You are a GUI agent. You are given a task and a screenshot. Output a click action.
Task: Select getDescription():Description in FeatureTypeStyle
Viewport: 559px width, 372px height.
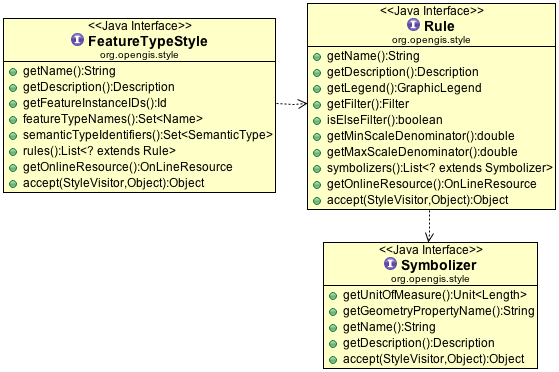point(99,87)
